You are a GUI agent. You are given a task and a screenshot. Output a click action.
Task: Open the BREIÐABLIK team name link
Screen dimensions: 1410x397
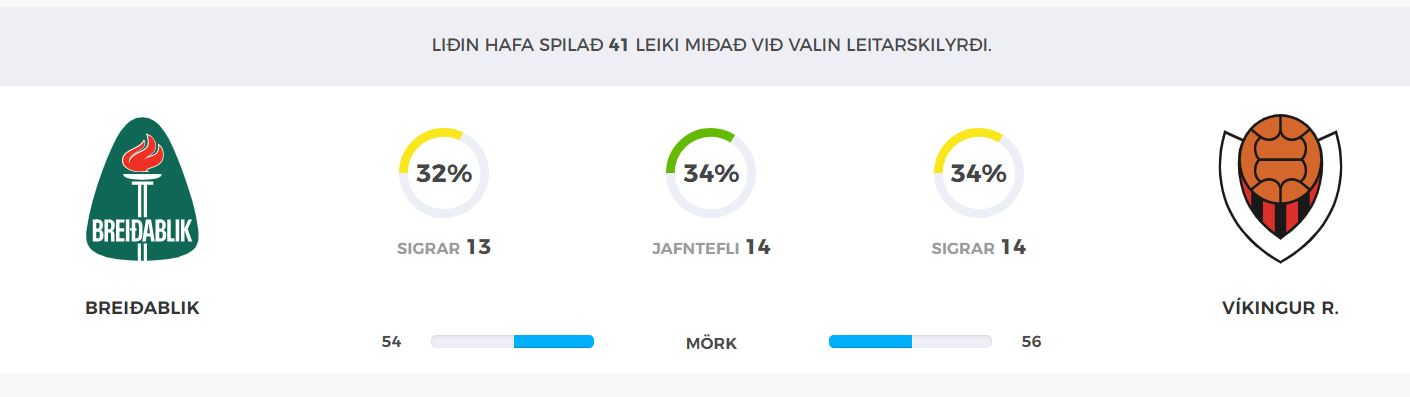coord(143,308)
